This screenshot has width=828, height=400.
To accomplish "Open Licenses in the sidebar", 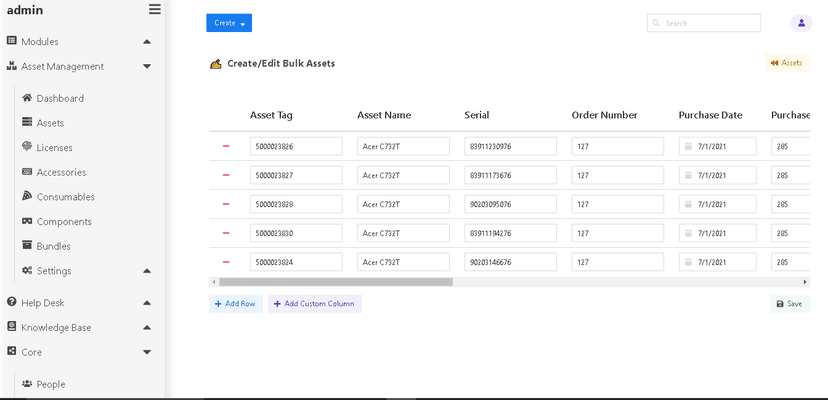I will tap(47, 147).
